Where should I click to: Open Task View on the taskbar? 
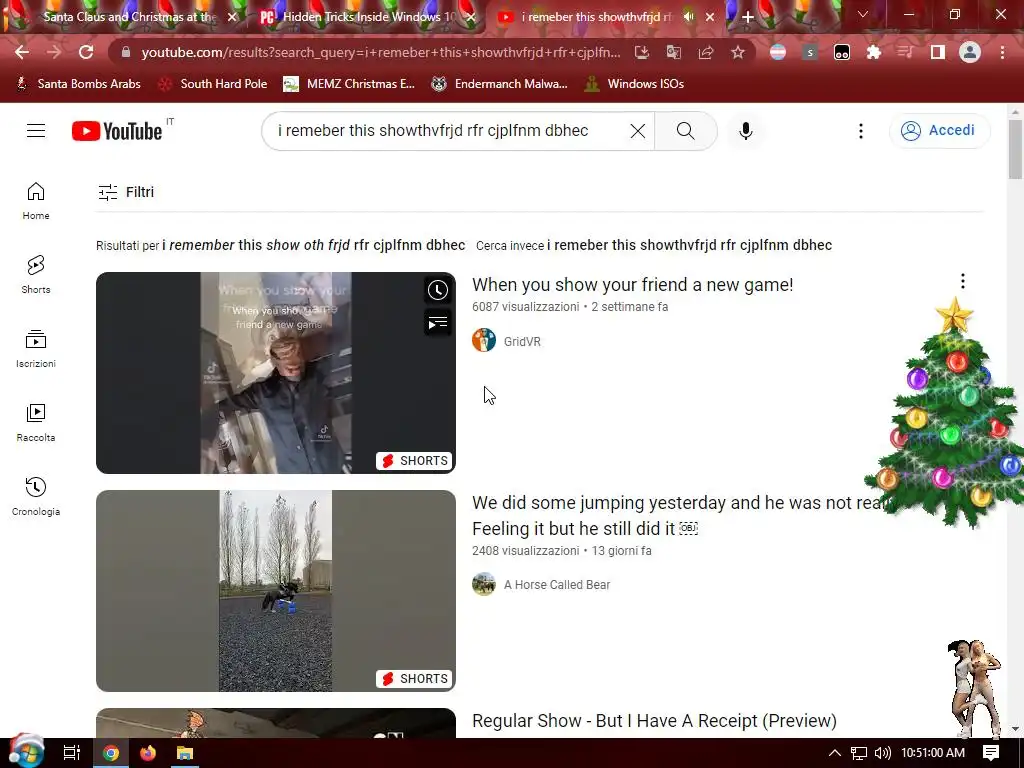pyautogui.click(x=72, y=753)
